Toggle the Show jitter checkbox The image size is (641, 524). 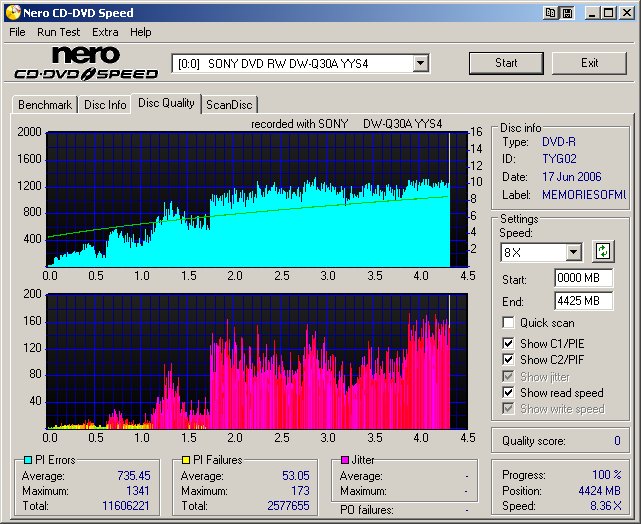coord(508,376)
